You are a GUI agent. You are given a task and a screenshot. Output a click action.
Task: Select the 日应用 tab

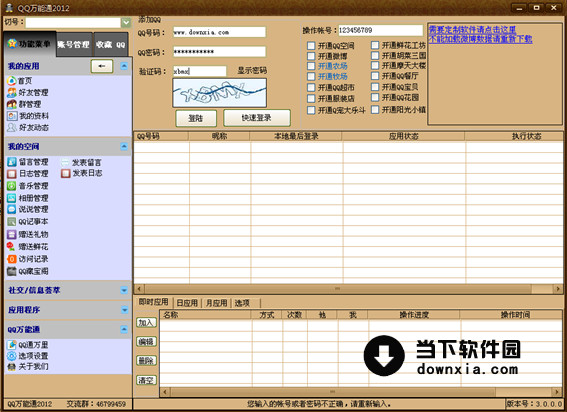tap(187, 303)
